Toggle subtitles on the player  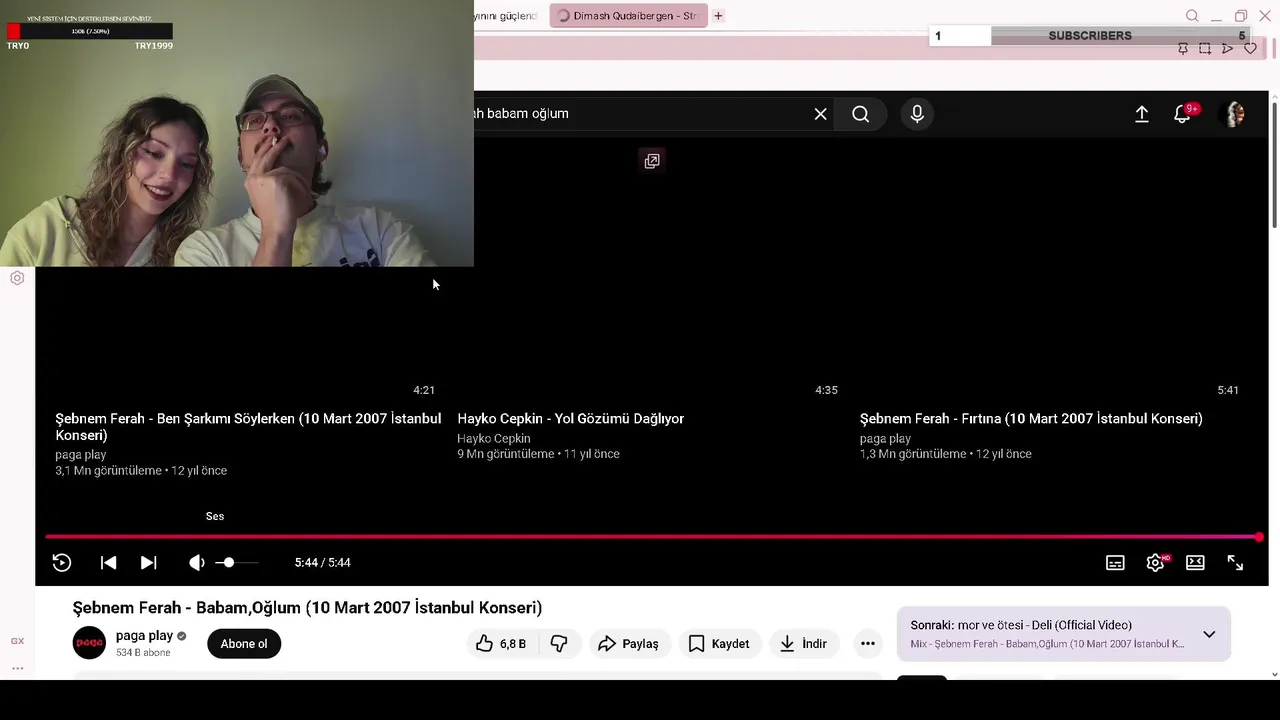pos(1115,563)
